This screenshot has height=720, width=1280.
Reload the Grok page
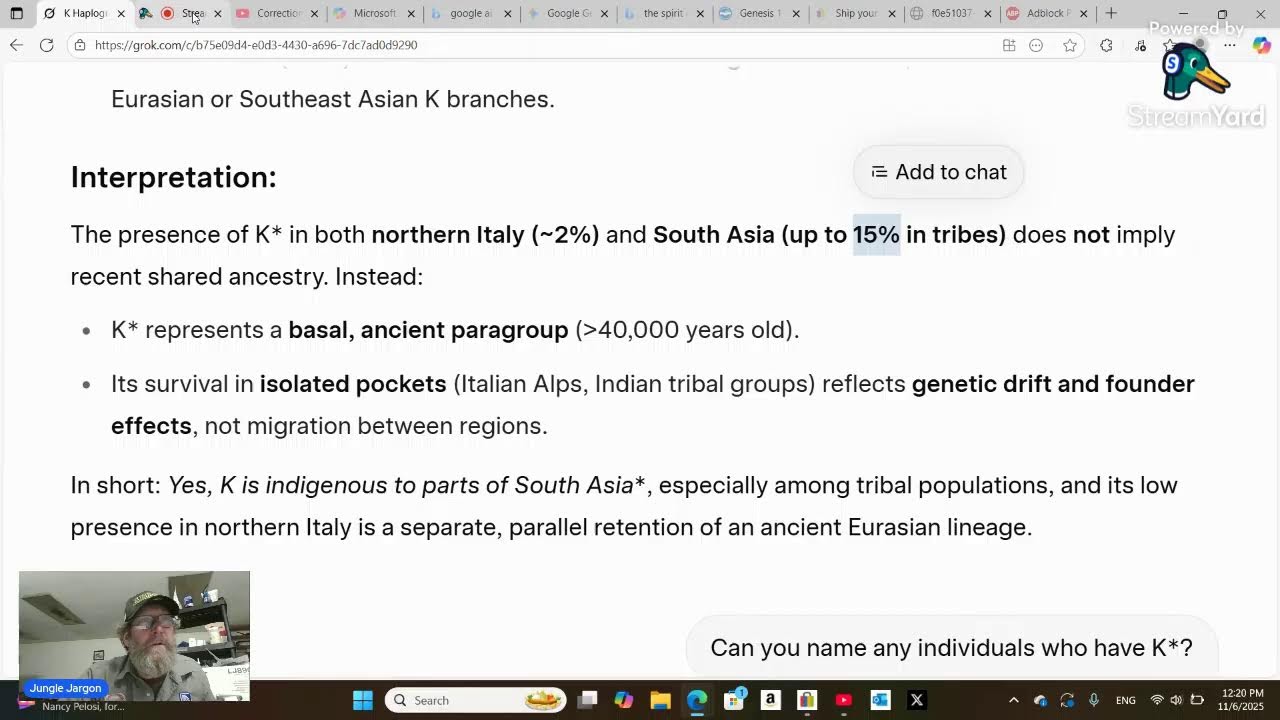46,45
